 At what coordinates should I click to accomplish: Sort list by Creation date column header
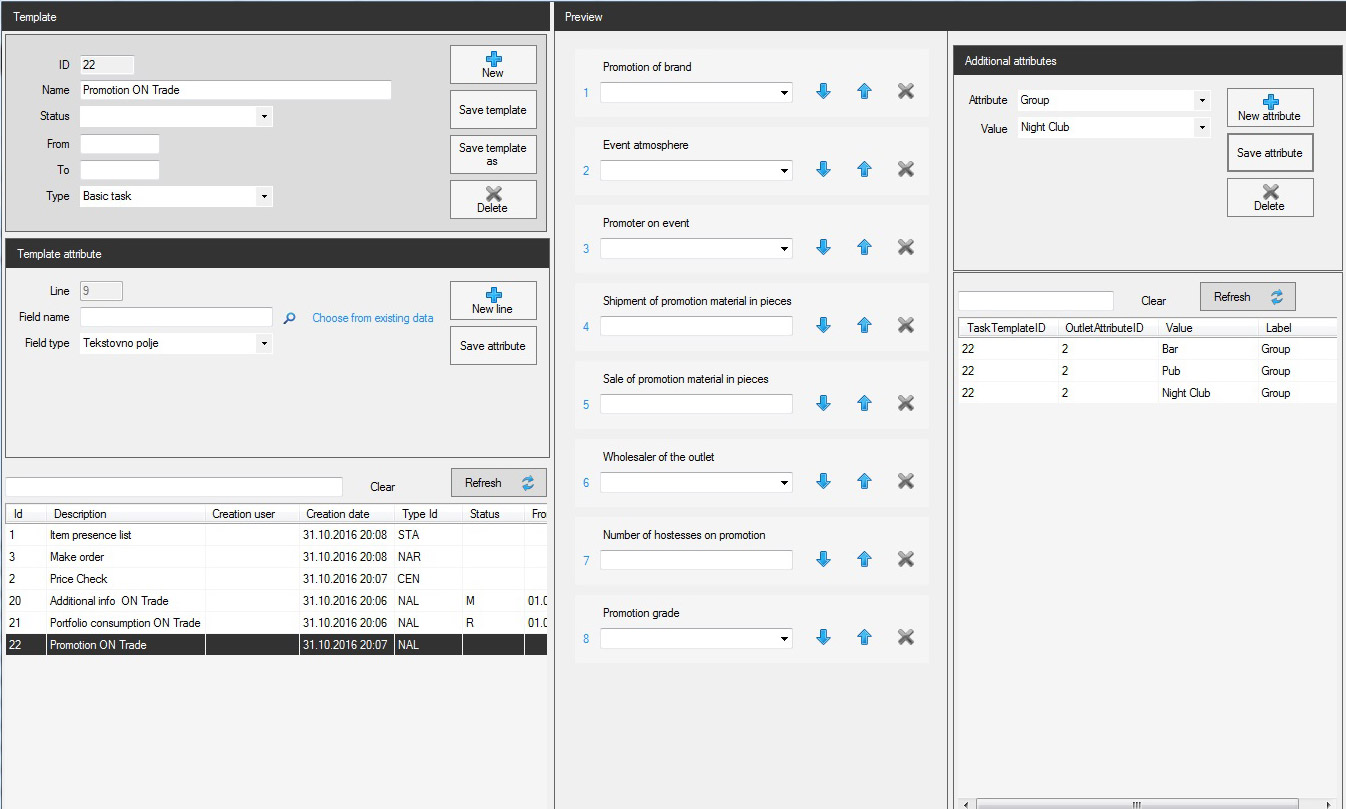tap(337, 514)
